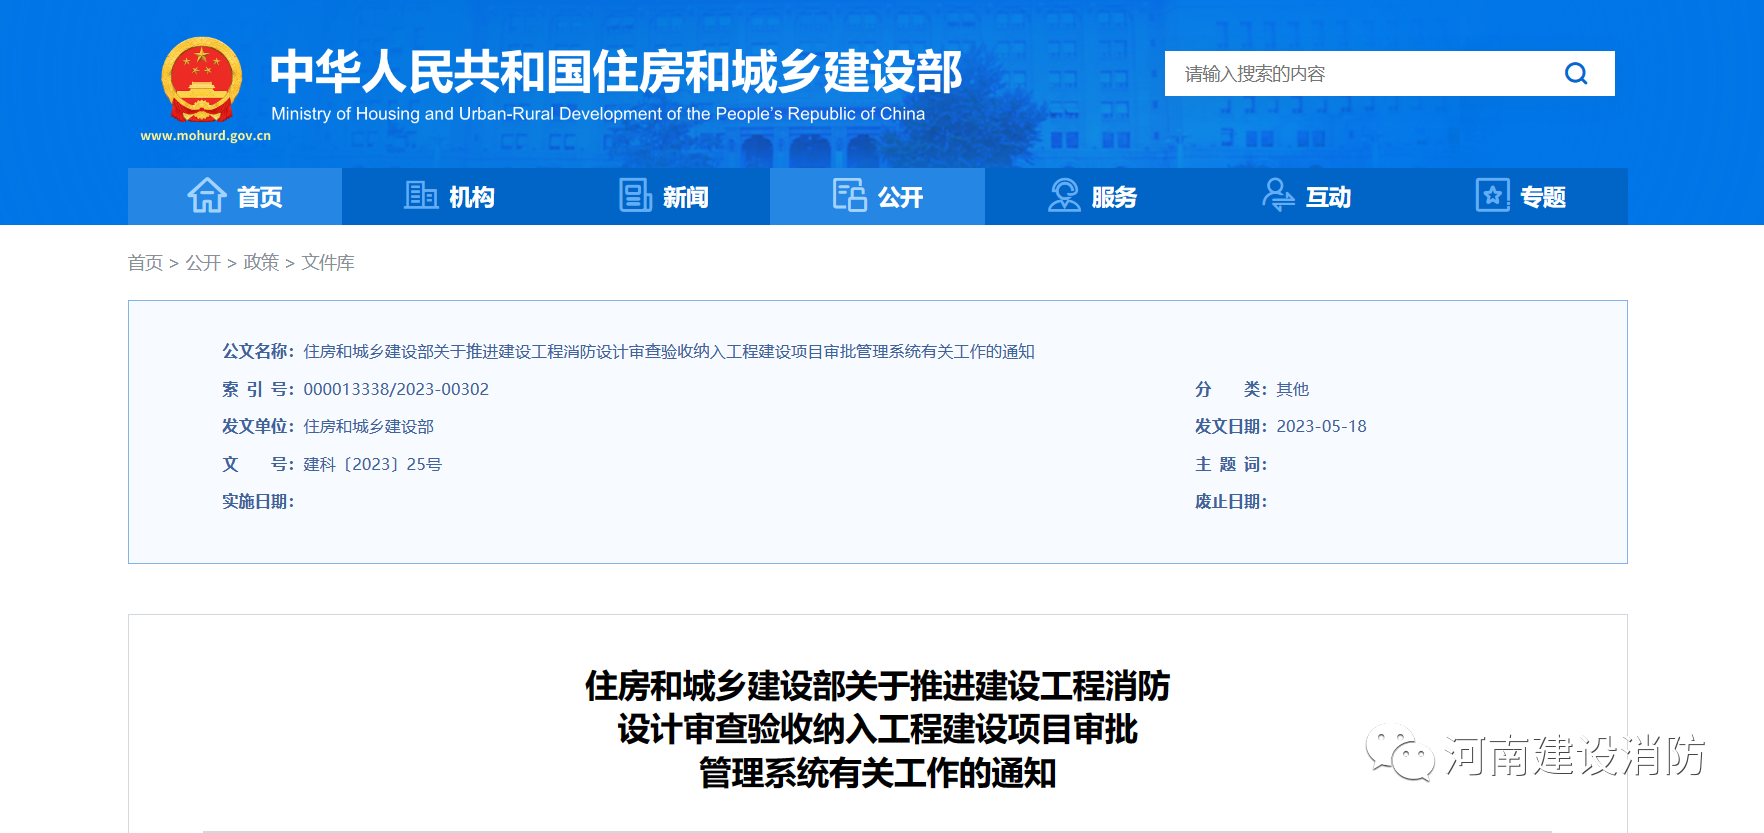
Task: Click the star badge icon beside 专题
Action: [x=1492, y=195]
